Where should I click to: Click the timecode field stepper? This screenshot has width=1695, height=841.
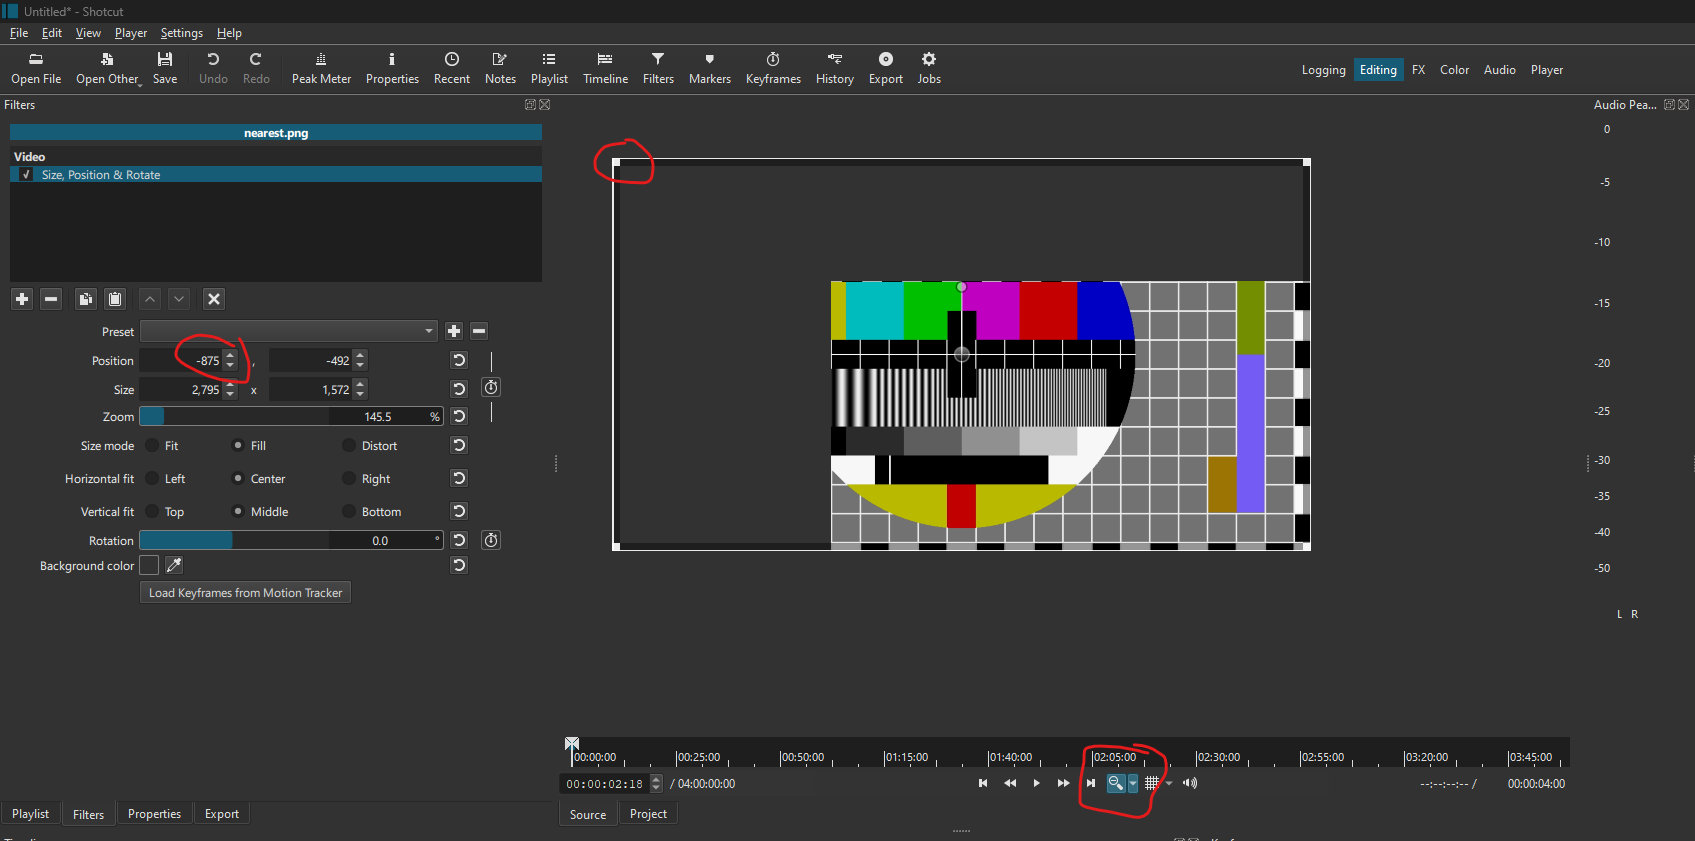click(x=656, y=783)
